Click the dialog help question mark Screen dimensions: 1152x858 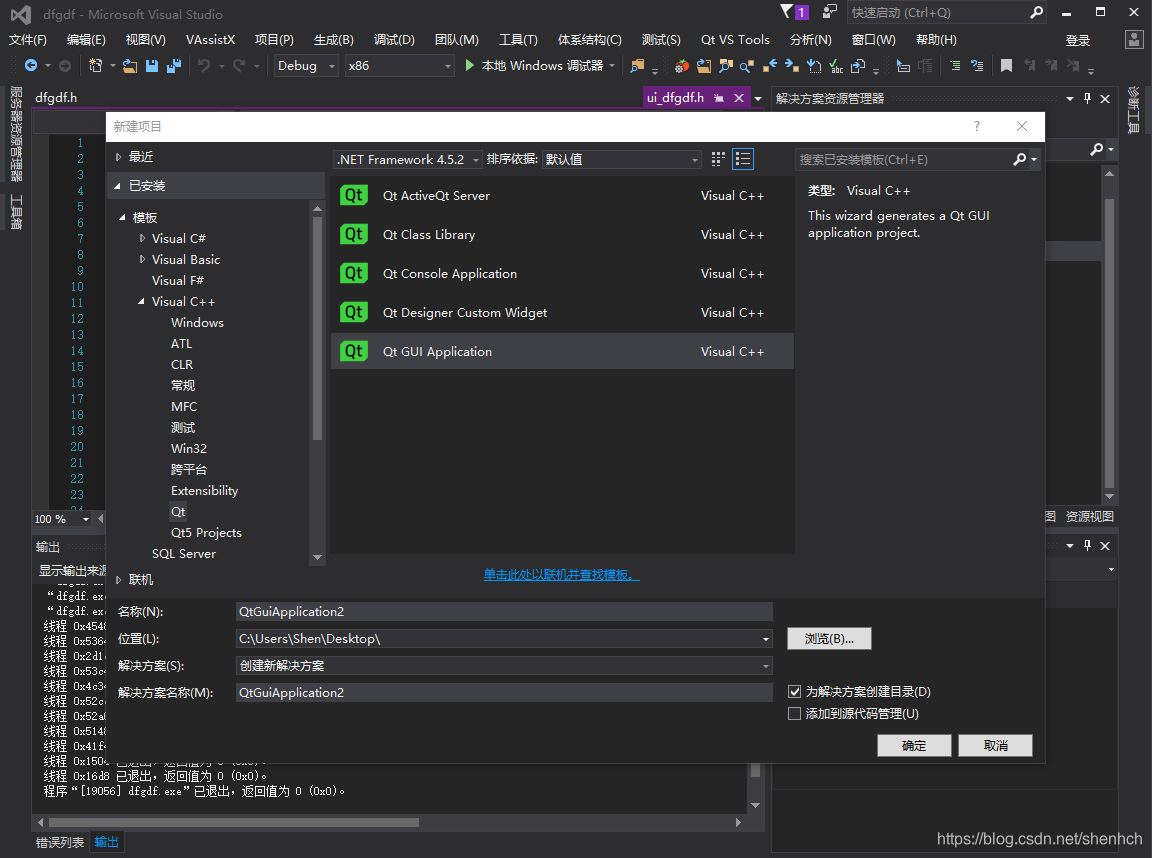[977, 126]
